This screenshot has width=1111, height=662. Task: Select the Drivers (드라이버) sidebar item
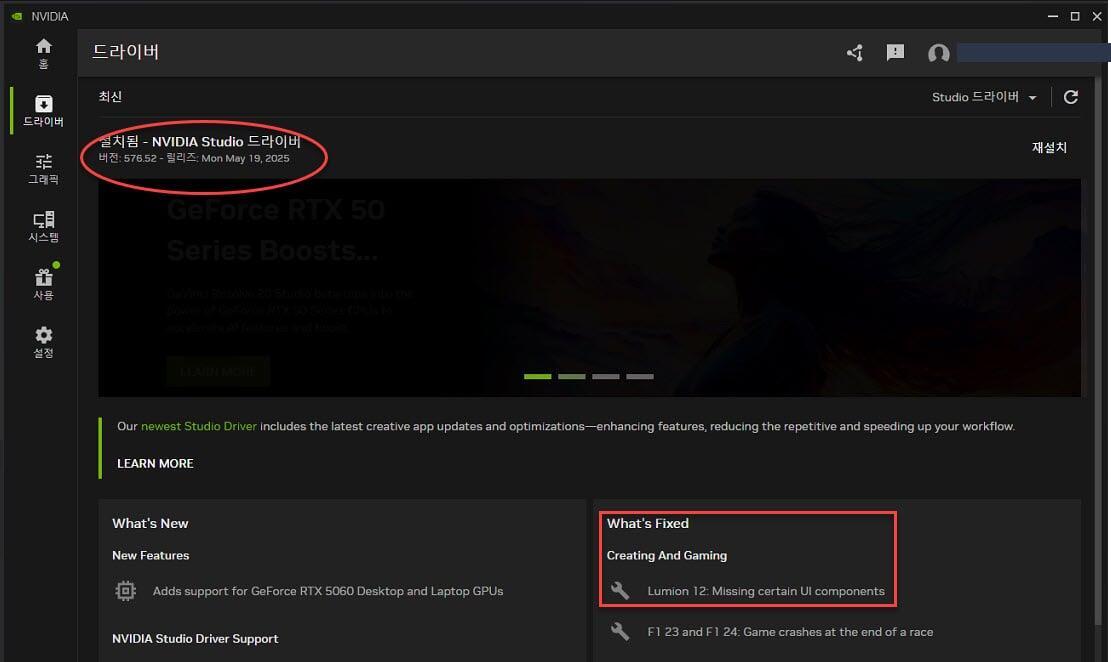coord(43,111)
